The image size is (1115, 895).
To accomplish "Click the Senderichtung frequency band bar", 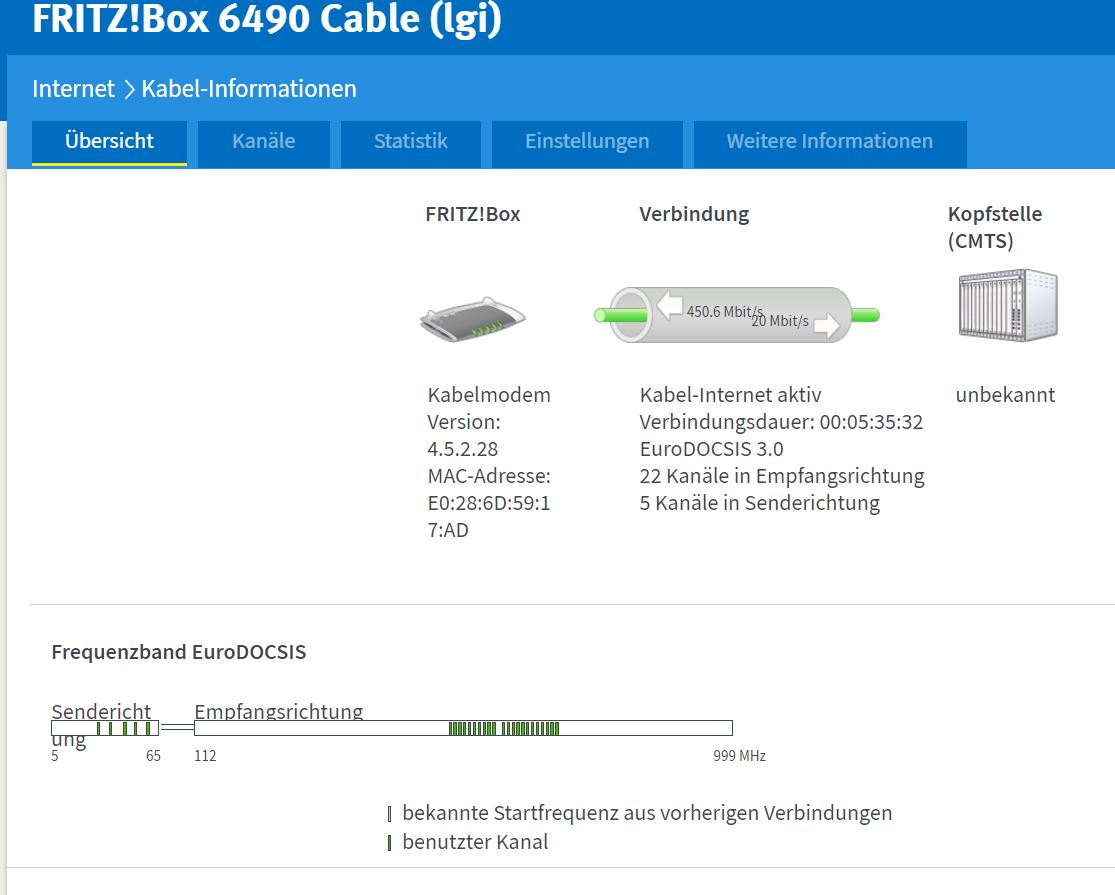I will (105, 728).
